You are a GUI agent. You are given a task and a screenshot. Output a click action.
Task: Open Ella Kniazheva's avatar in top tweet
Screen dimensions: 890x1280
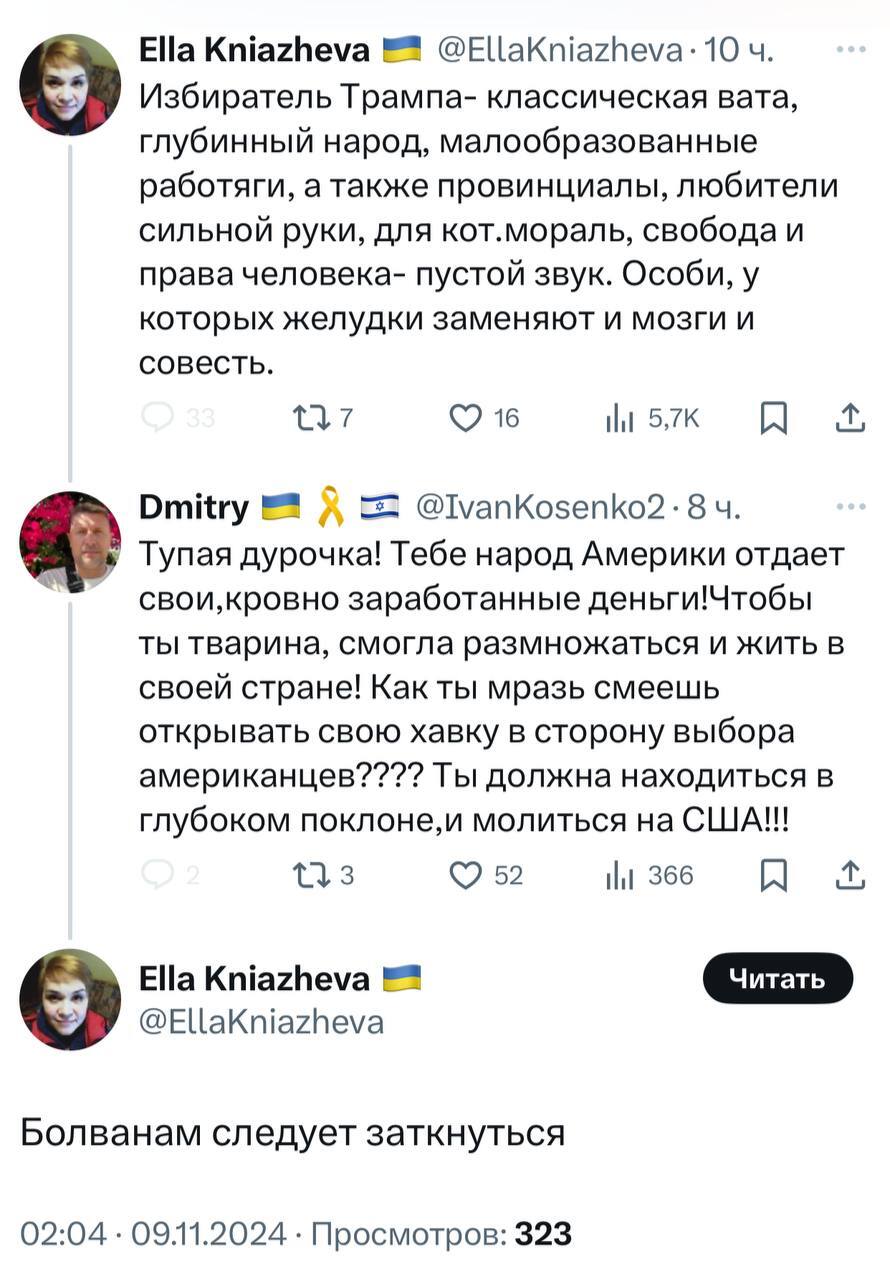tap(70, 85)
